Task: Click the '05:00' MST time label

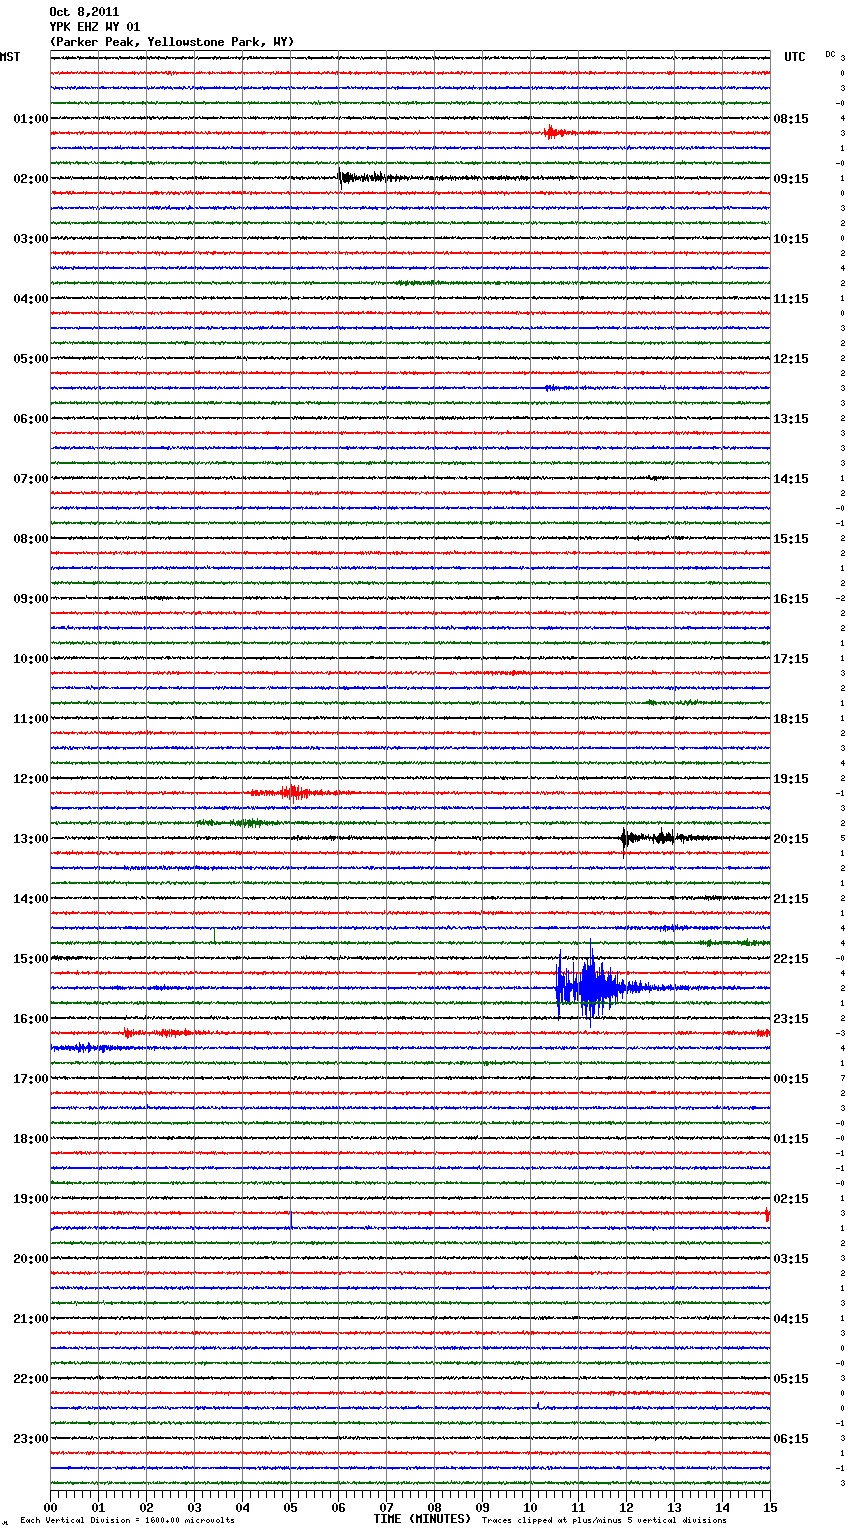Action: pos(31,359)
